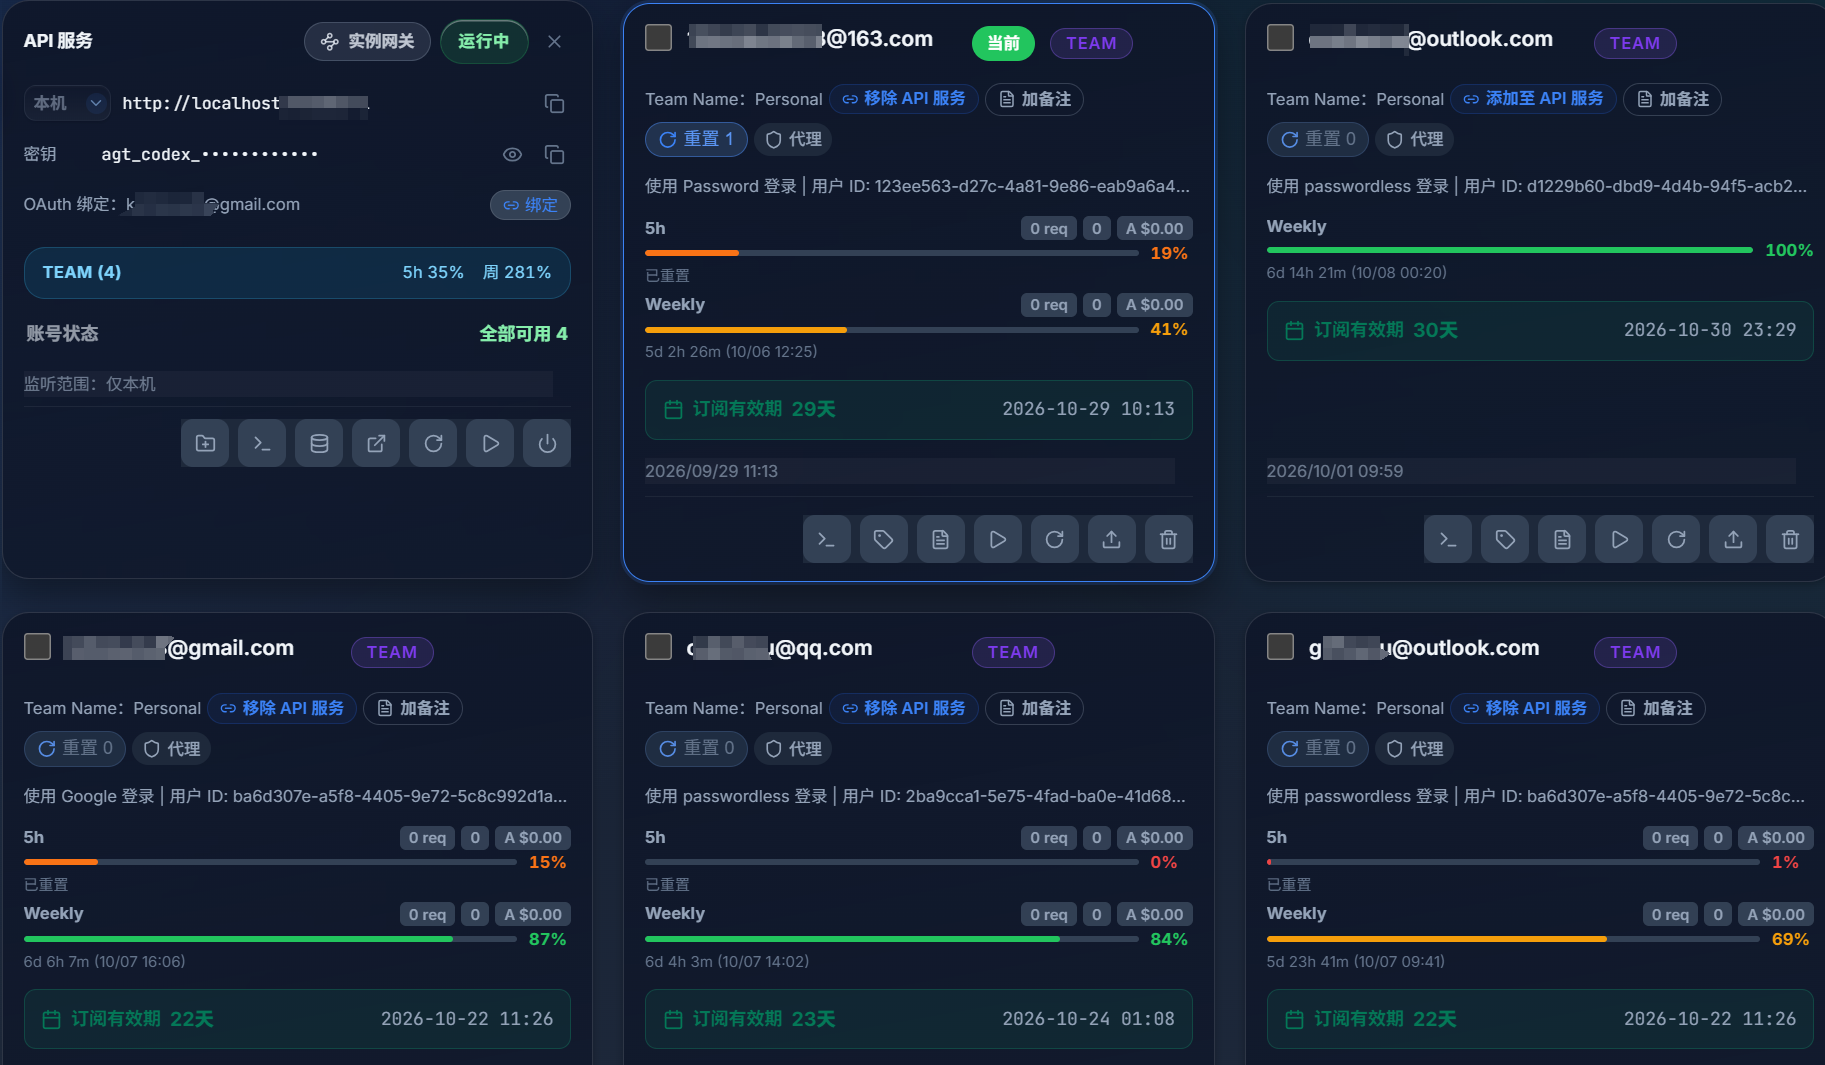Refresh the API service
This screenshot has height=1065, width=1825.
(x=433, y=443)
